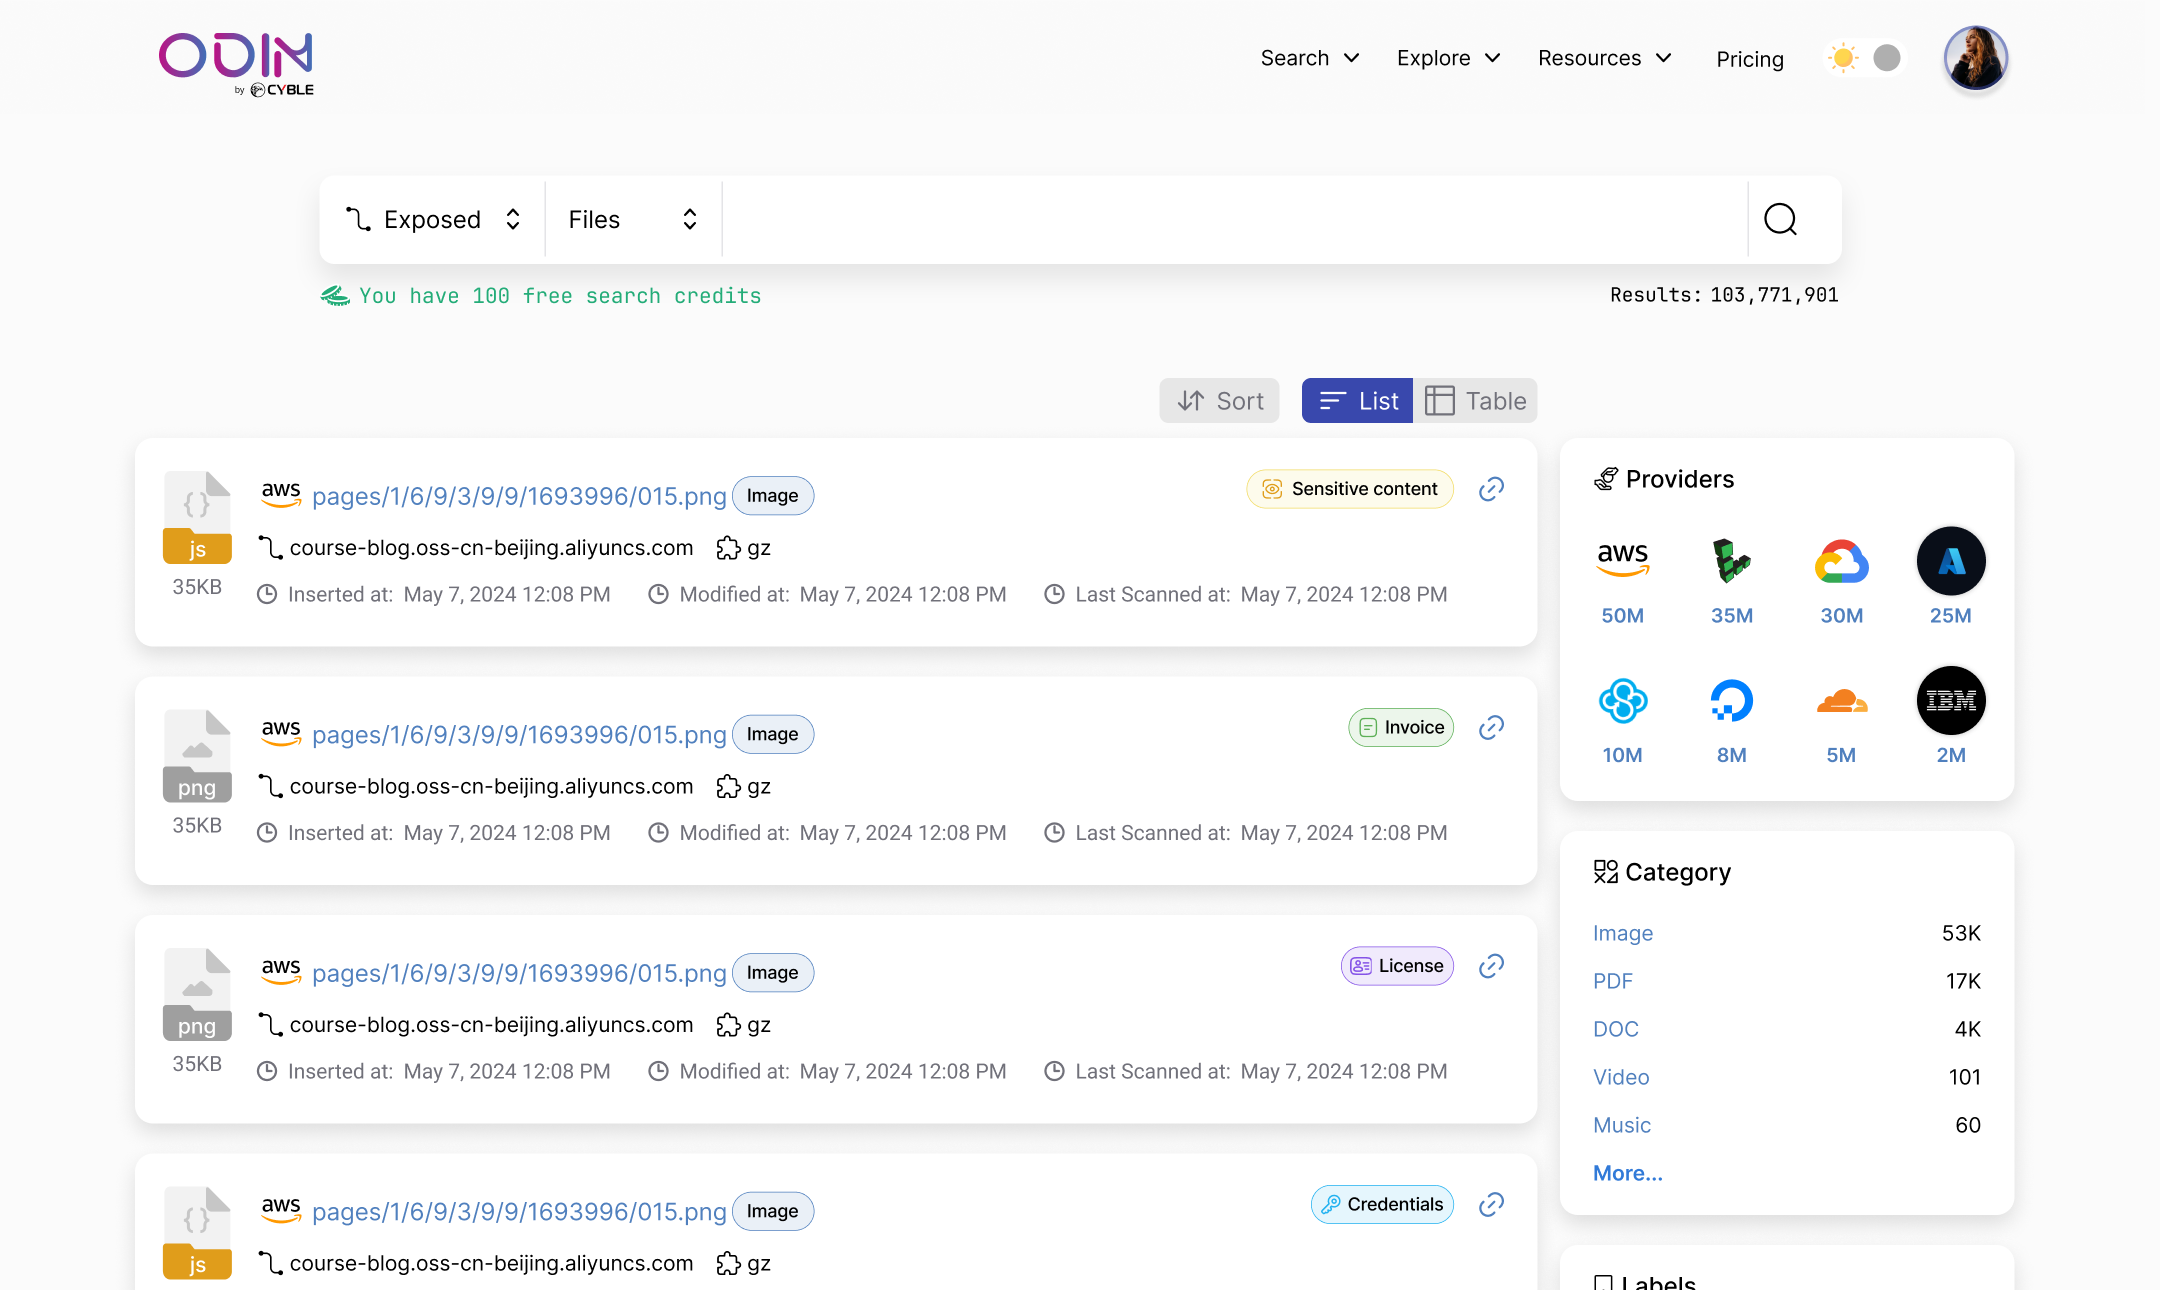Copy link of Credentials result
The height and width of the screenshot is (1290, 2160).
pyautogui.click(x=1491, y=1204)
